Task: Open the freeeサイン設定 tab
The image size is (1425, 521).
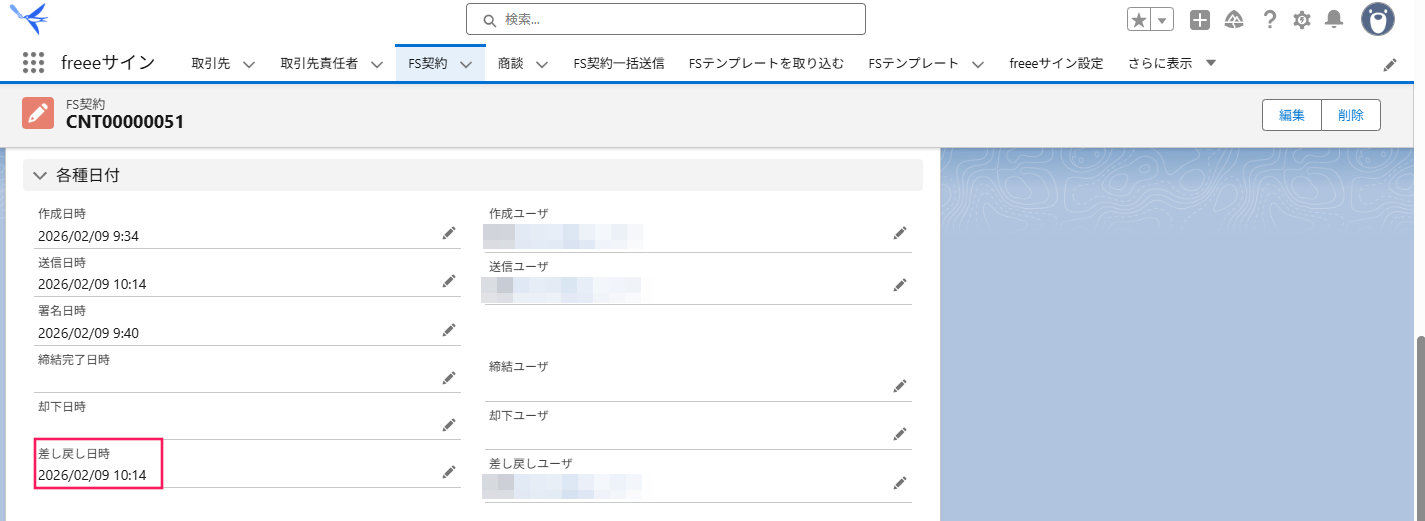Action: 1056,63
